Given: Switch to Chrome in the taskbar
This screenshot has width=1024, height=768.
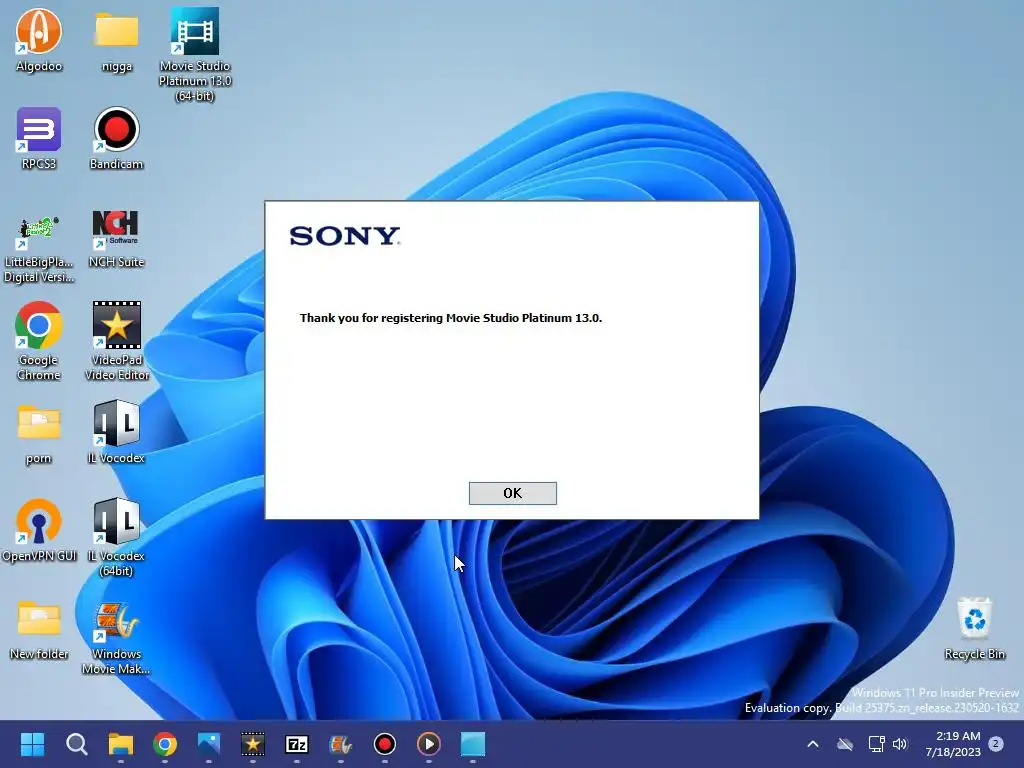Looking at the screenshot, I should point(165,744).
